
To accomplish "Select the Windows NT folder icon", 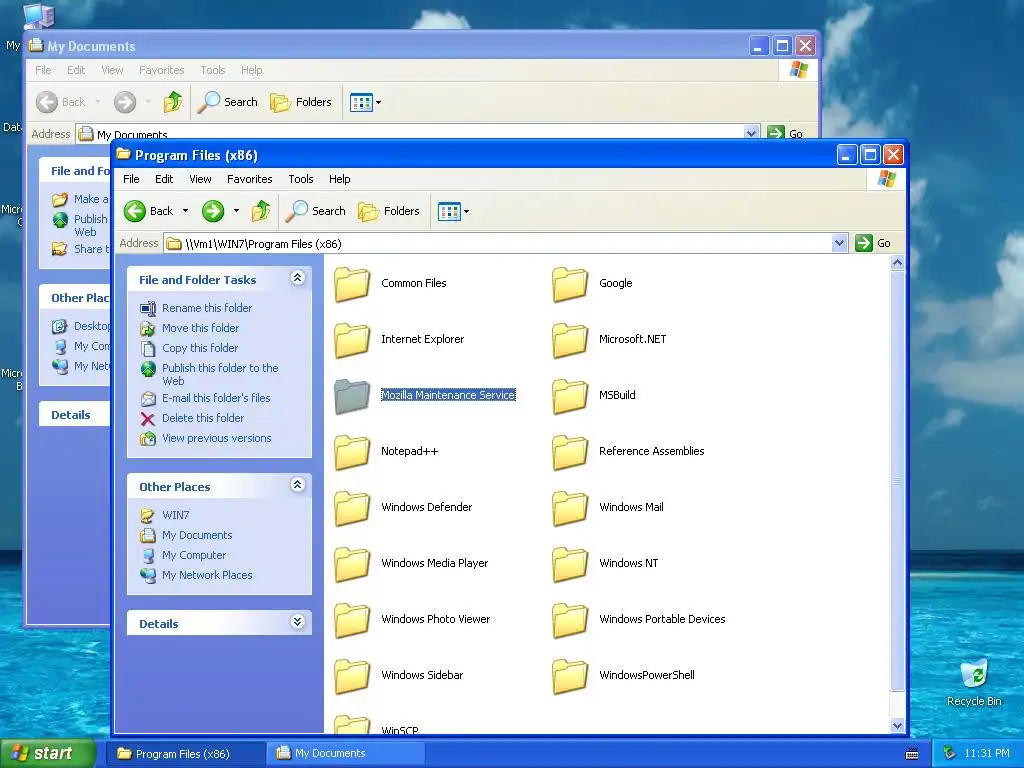I will click(x=570, y=565).
